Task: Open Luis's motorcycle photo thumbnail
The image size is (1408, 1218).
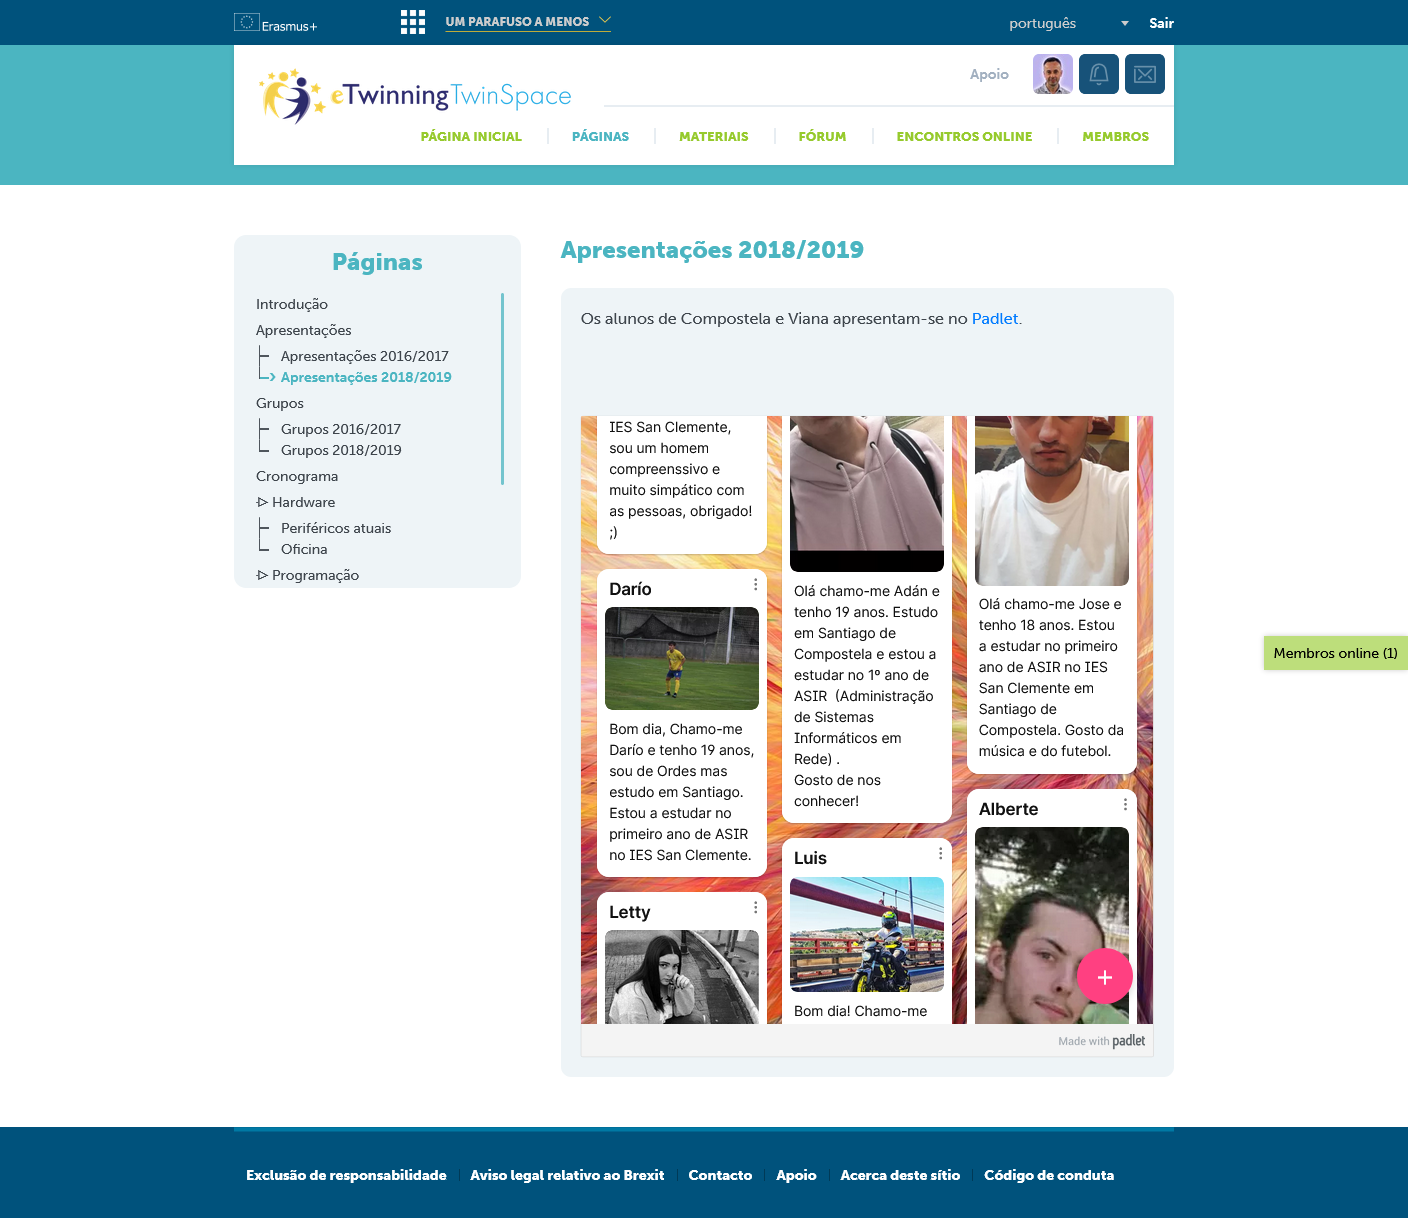Action: click(867, 934)
